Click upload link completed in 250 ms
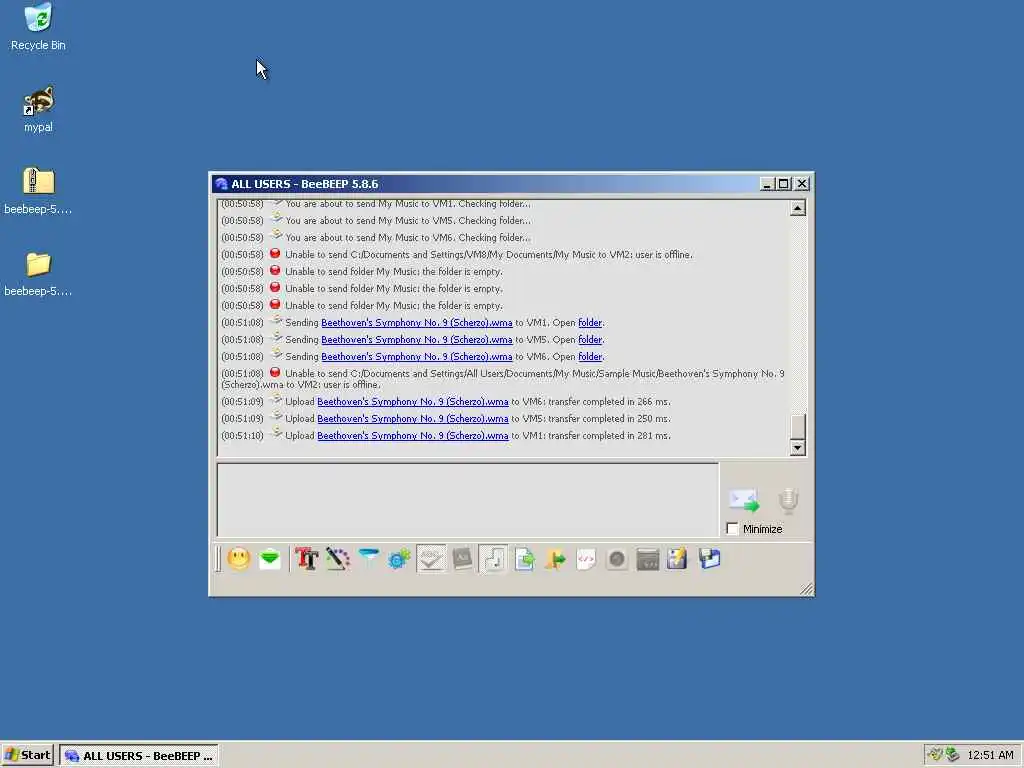 click(413, 419)
